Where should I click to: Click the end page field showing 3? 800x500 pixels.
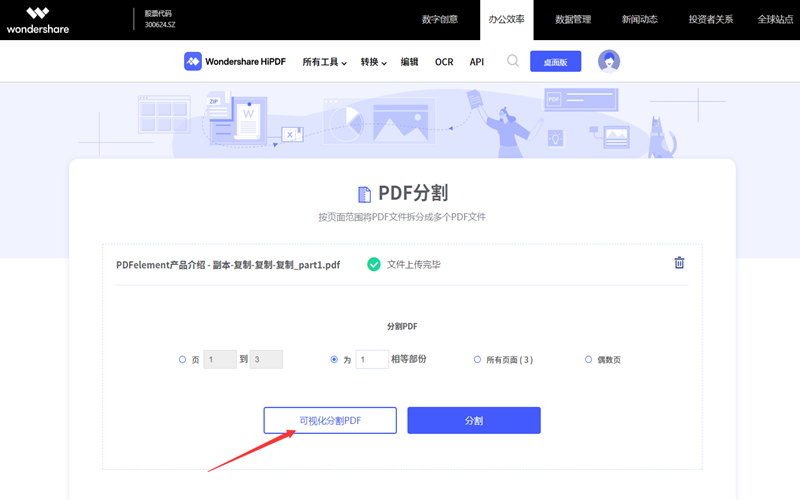click(266, 360)
